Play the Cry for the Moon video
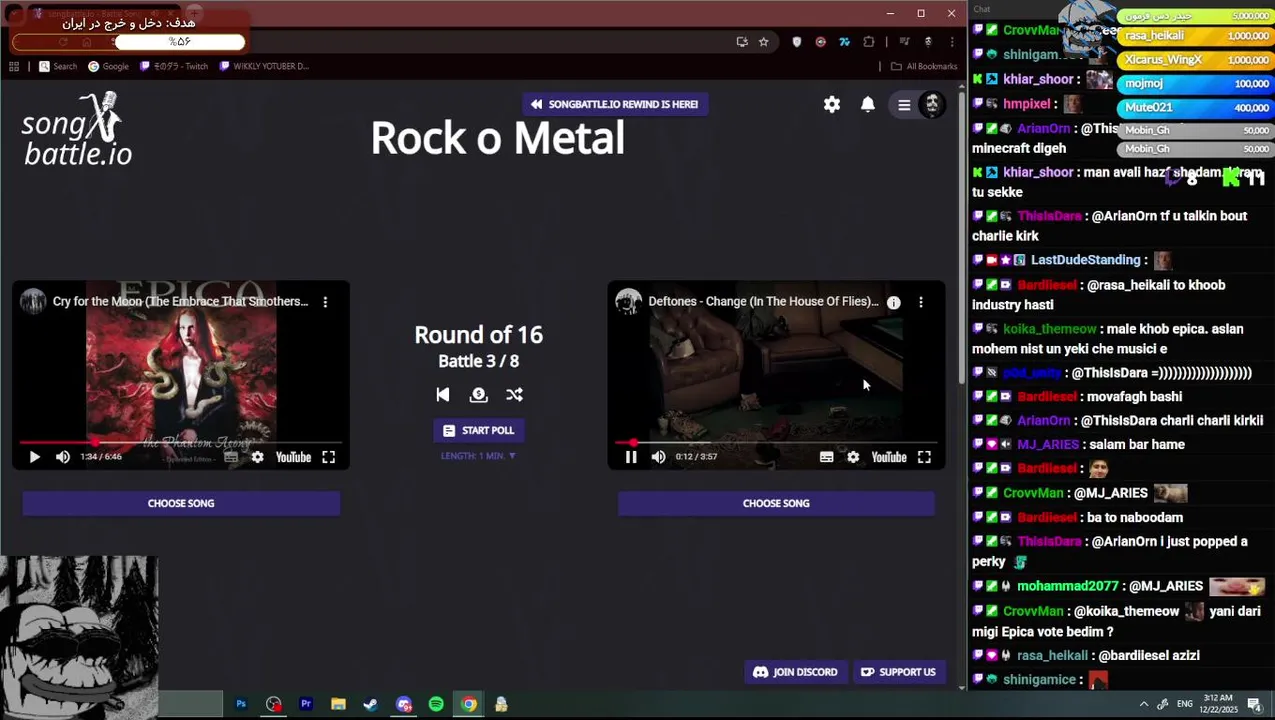Screen dimensions: 1275x720 (34, 457)
